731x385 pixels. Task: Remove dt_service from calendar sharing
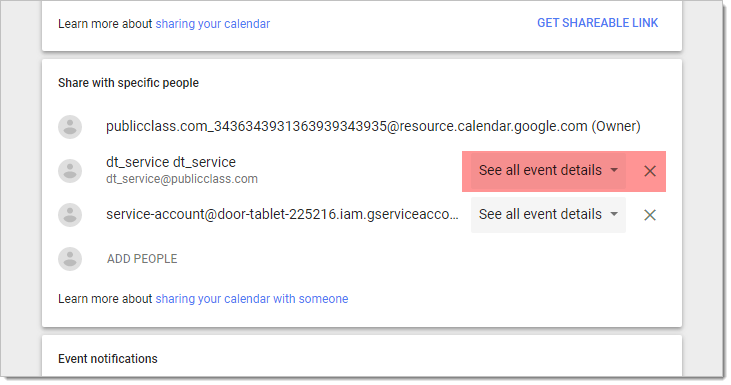[650, 171]
